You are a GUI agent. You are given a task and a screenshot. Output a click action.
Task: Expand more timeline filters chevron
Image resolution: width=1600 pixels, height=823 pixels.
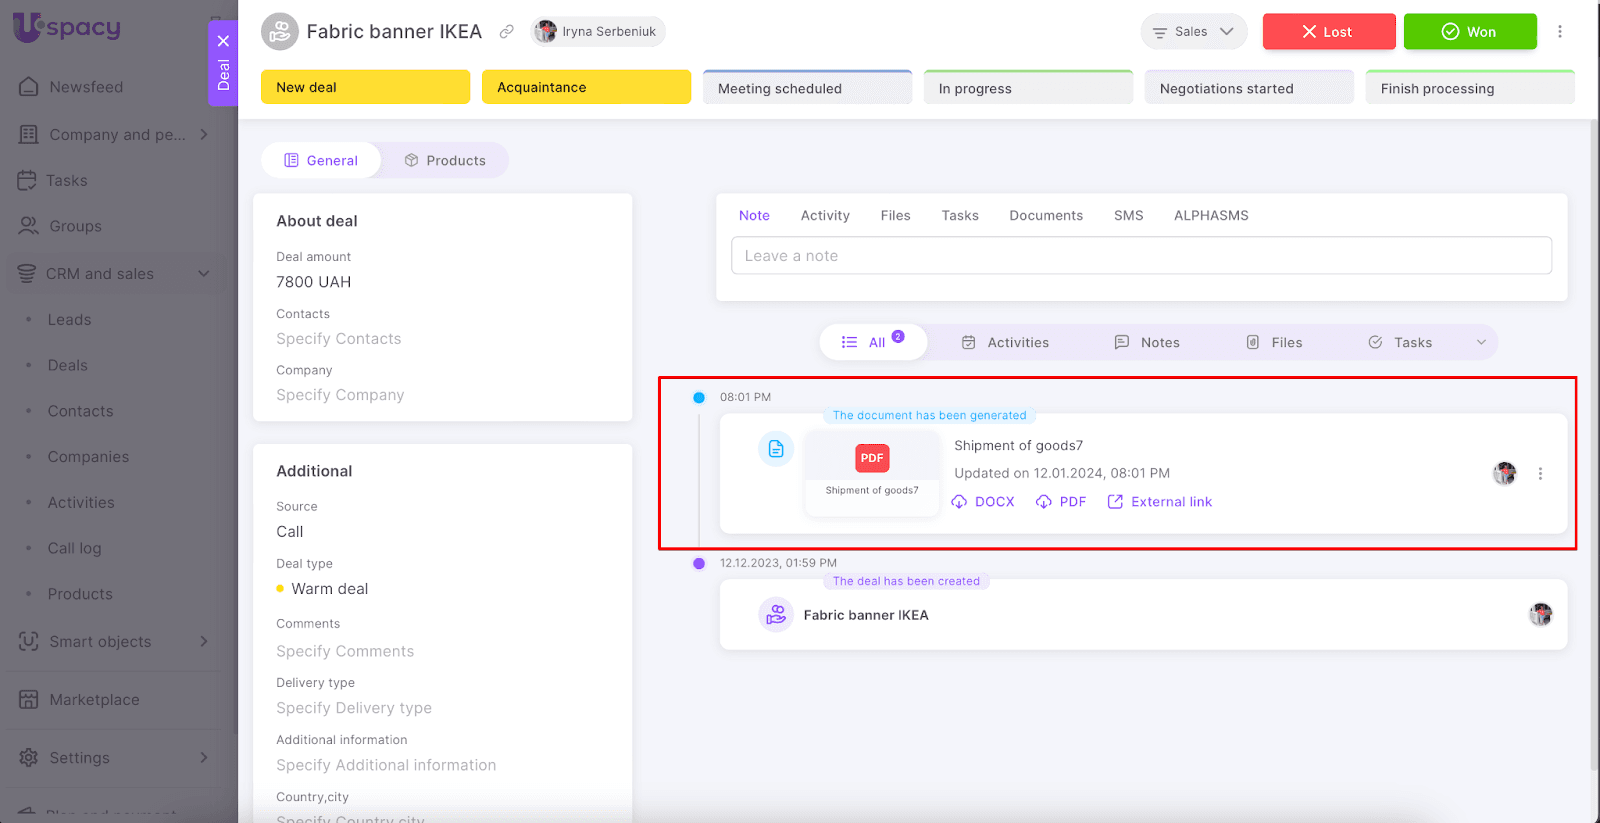tap(1481, 342)
